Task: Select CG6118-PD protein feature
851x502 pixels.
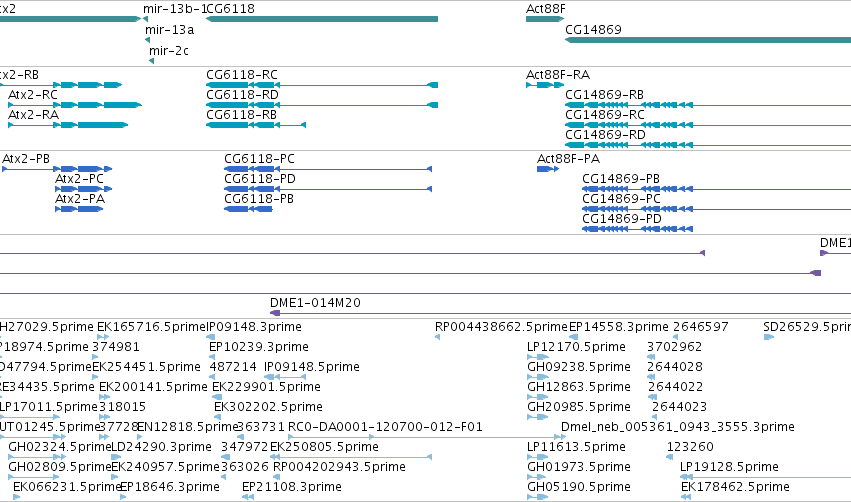Action: pyautogui.click(x=328, y=189)
